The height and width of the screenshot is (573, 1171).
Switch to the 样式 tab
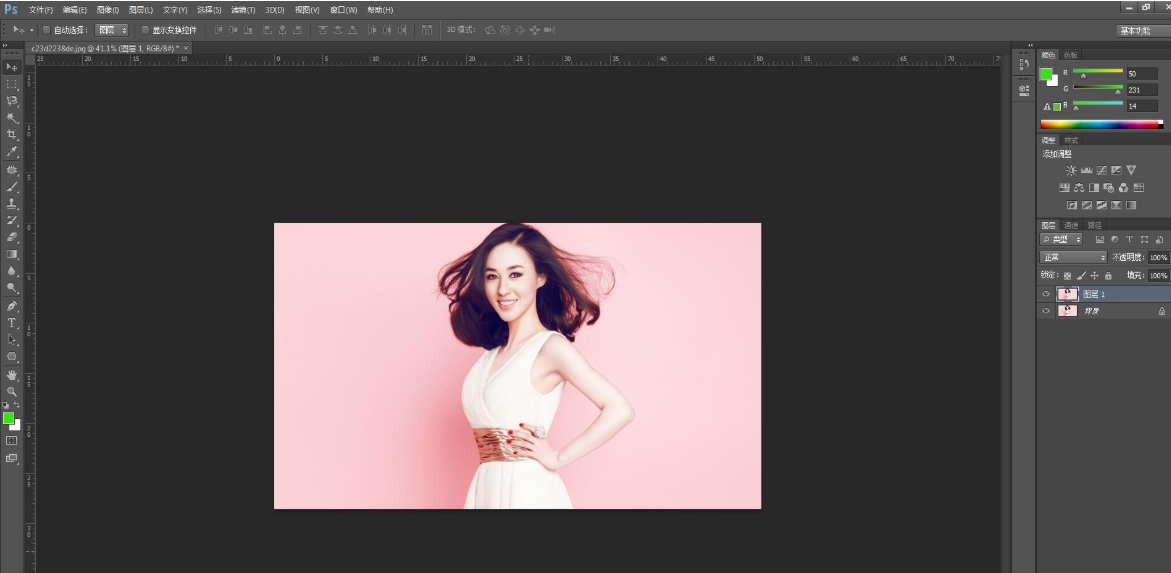1071,140
